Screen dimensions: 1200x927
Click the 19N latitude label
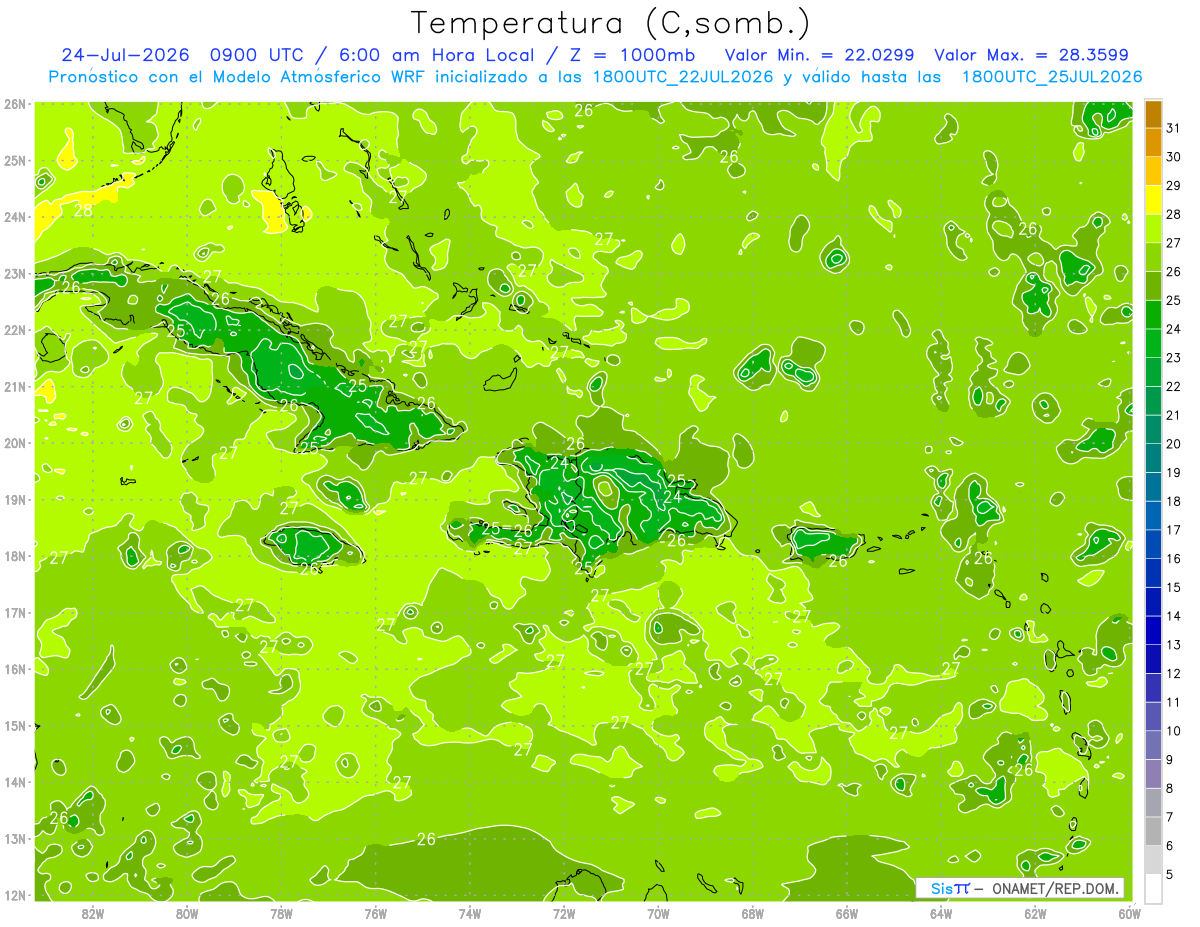(x=14, y=499)
